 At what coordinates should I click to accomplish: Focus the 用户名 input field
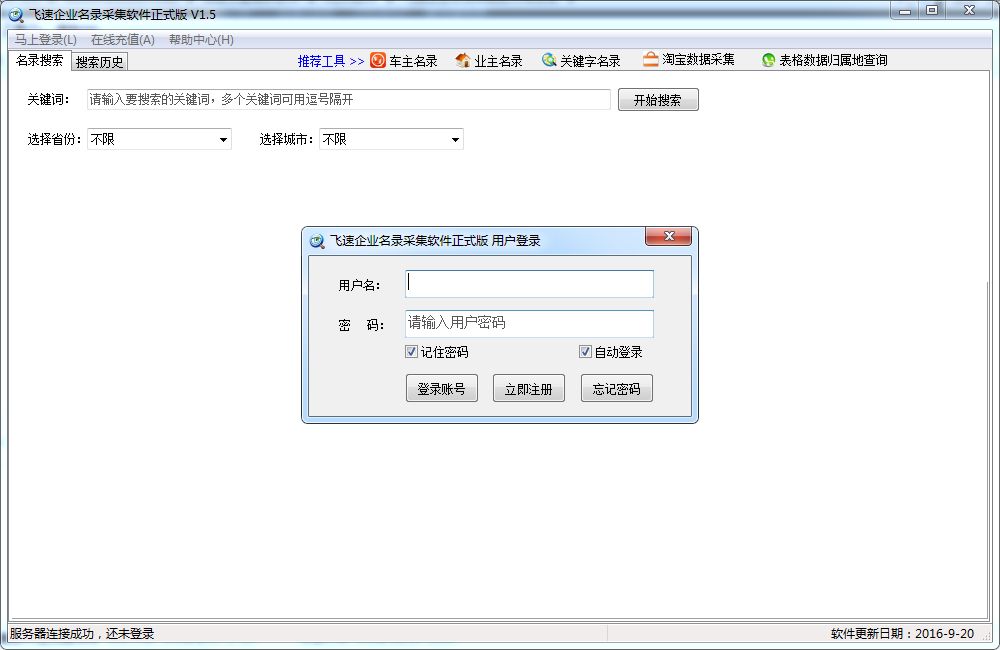[529, 284]
